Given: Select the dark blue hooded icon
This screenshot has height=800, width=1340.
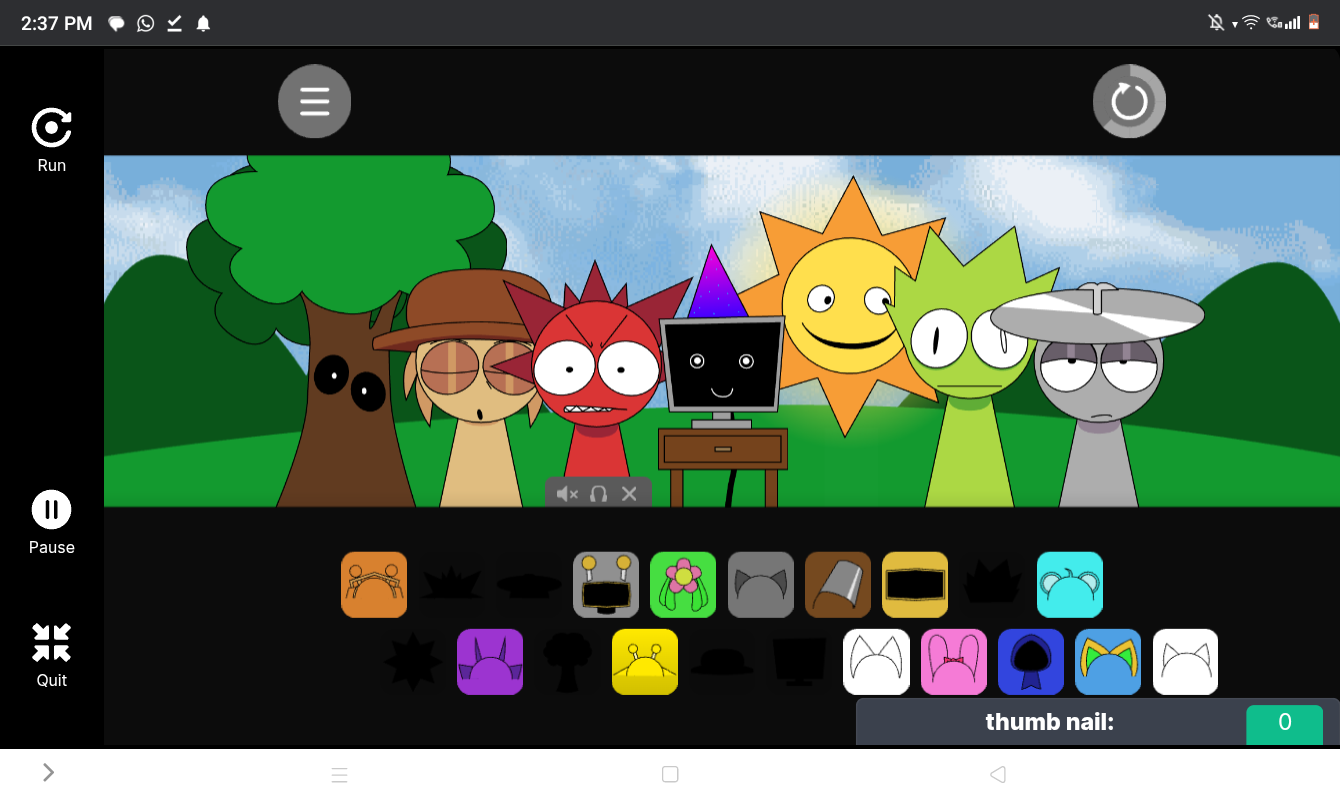Looking at the screenshot, I should (x=1031, y=662).
